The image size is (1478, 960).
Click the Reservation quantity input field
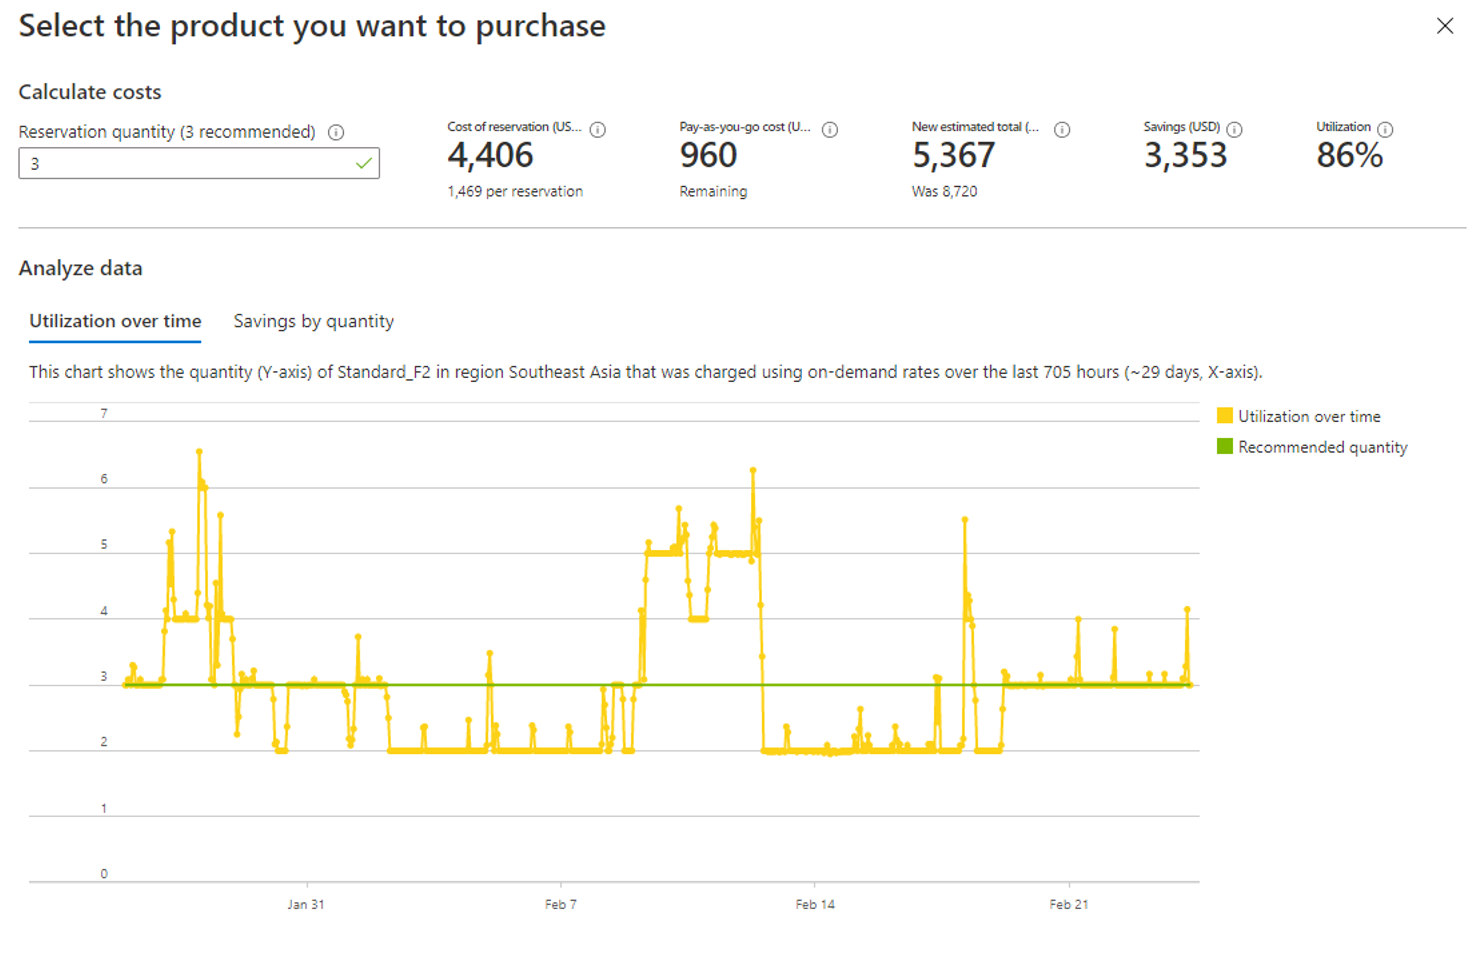click(x=185, y=163)
